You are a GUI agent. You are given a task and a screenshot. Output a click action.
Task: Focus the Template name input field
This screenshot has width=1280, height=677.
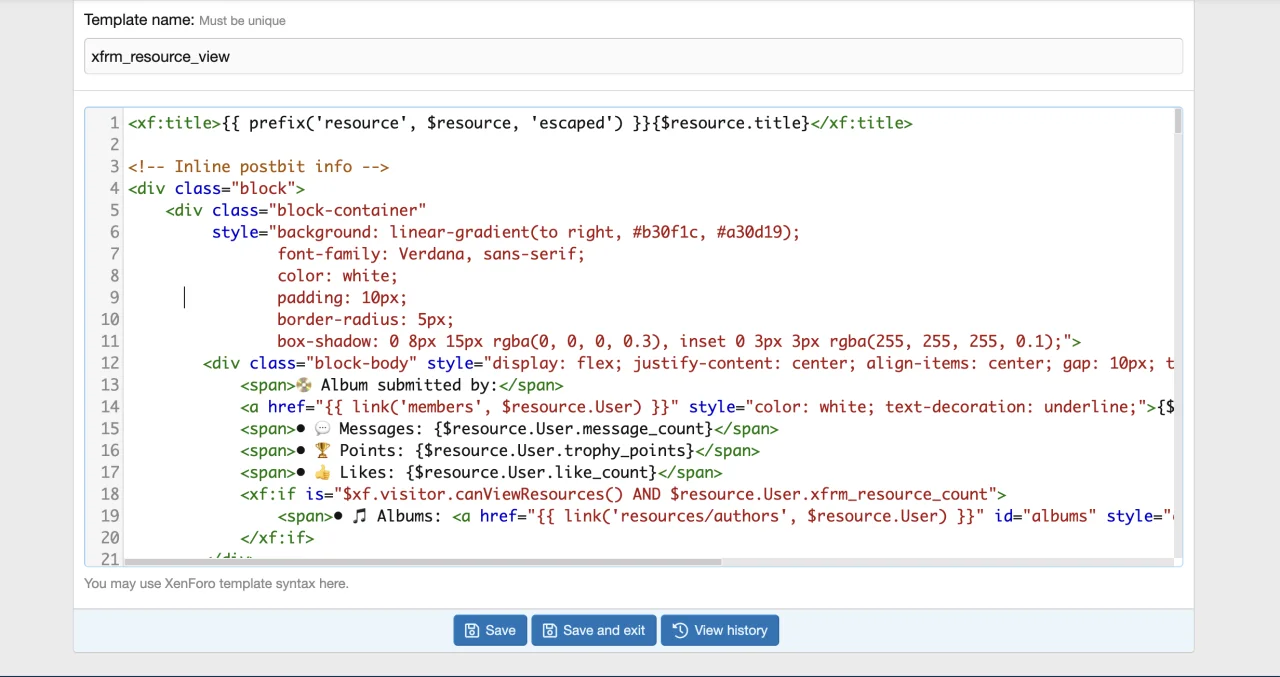pos(633,56)
